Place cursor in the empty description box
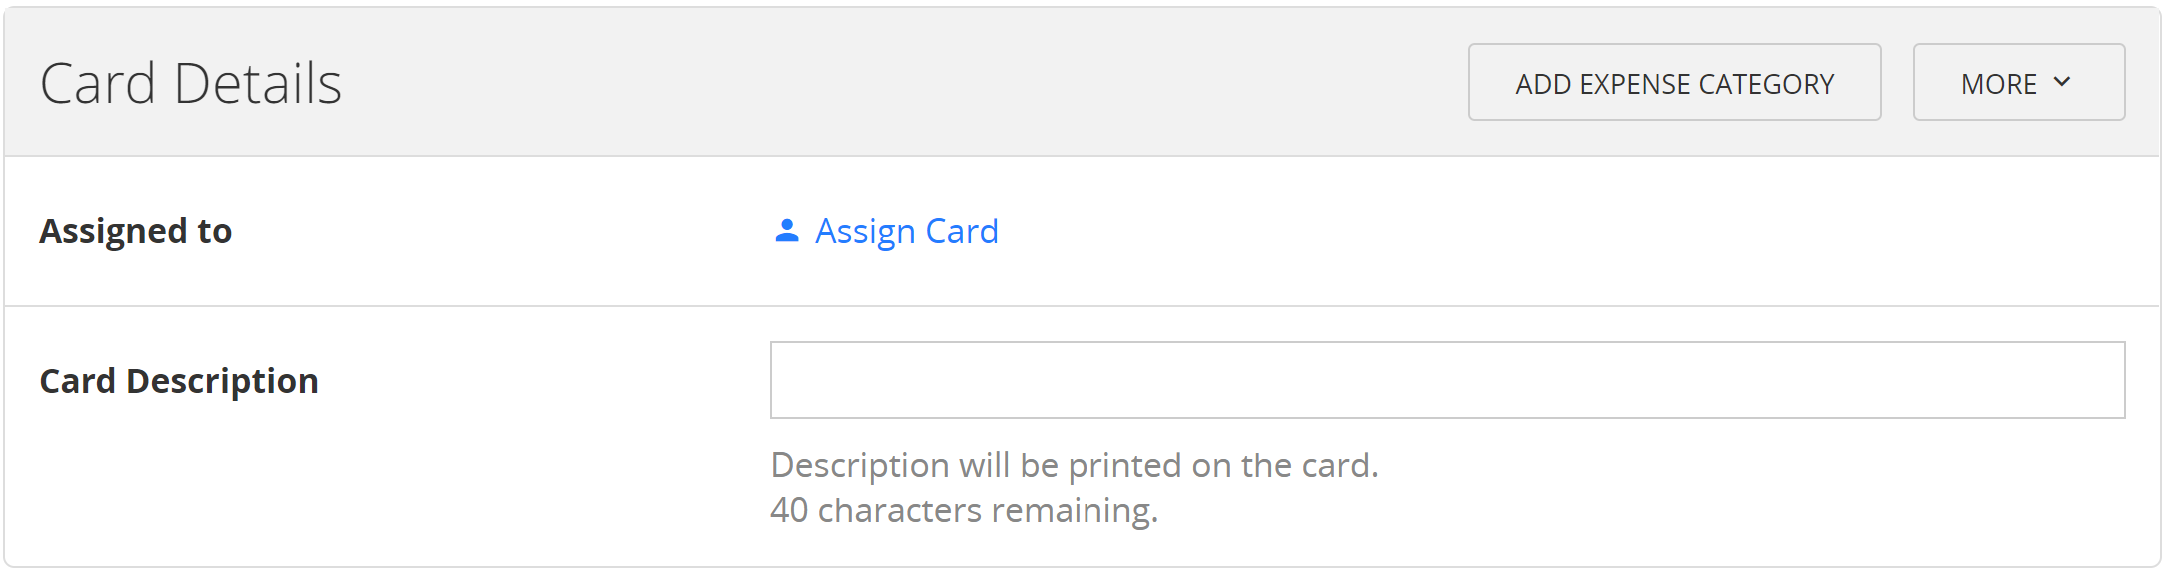 coord(1447,380)
